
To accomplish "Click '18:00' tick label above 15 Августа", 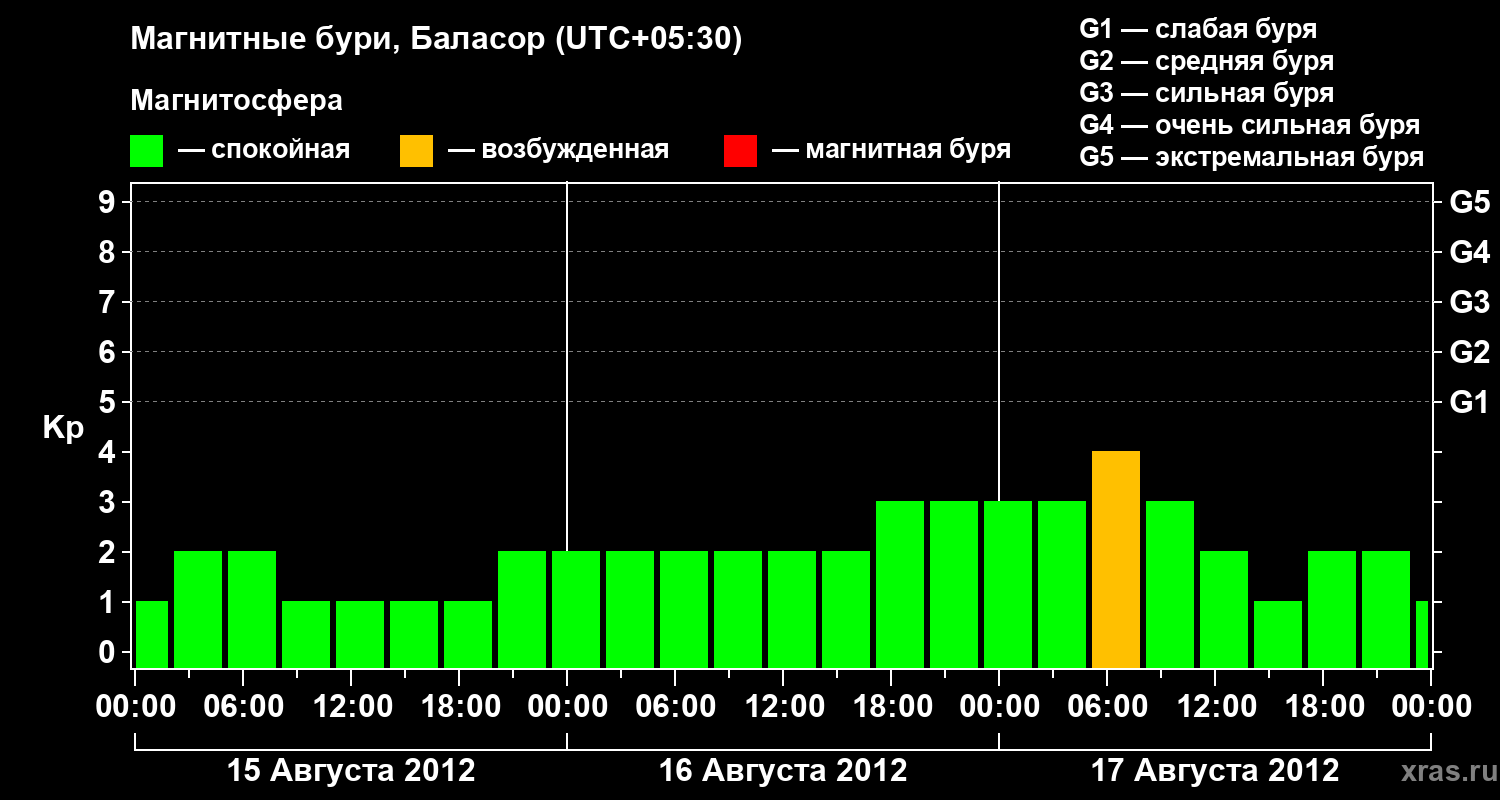I will 459,706.
